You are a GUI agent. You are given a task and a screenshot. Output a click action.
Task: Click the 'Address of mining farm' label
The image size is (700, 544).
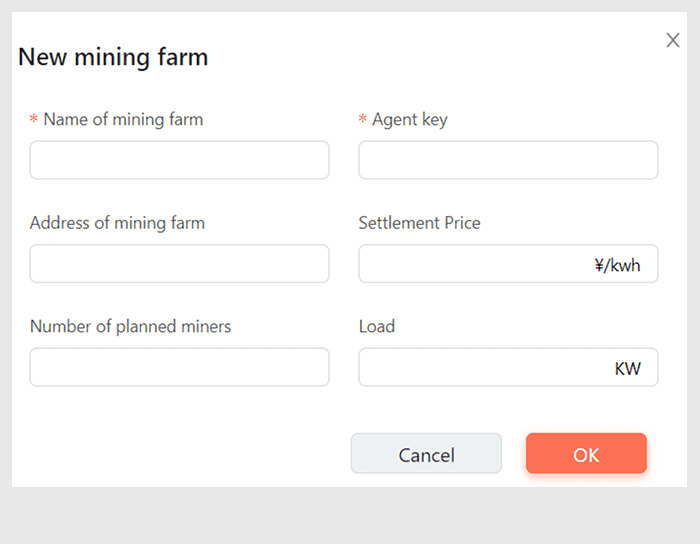(117, 223)
